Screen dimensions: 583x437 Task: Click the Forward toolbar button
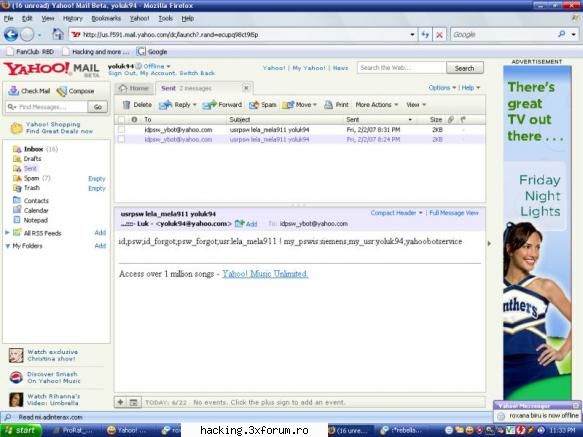222,105
